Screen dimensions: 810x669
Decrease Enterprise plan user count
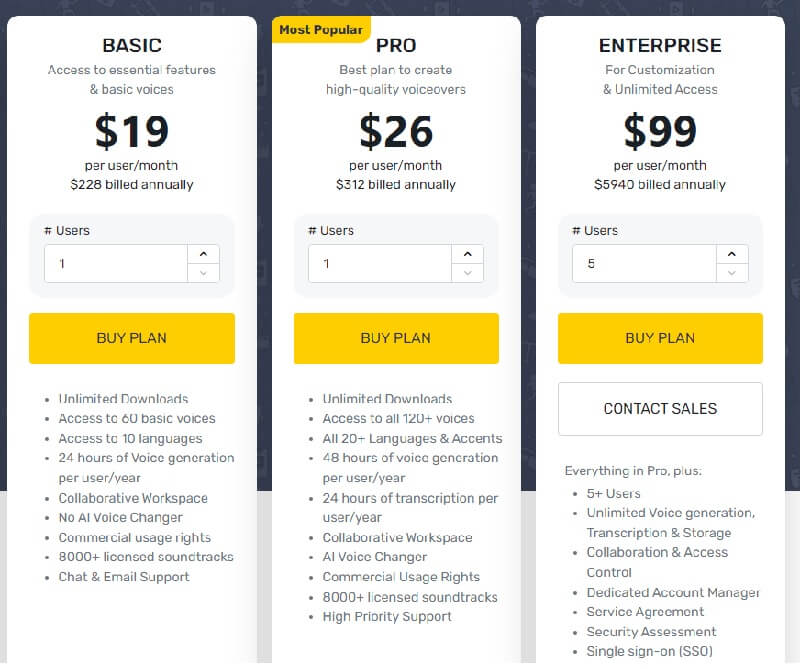tap(732, 273)
